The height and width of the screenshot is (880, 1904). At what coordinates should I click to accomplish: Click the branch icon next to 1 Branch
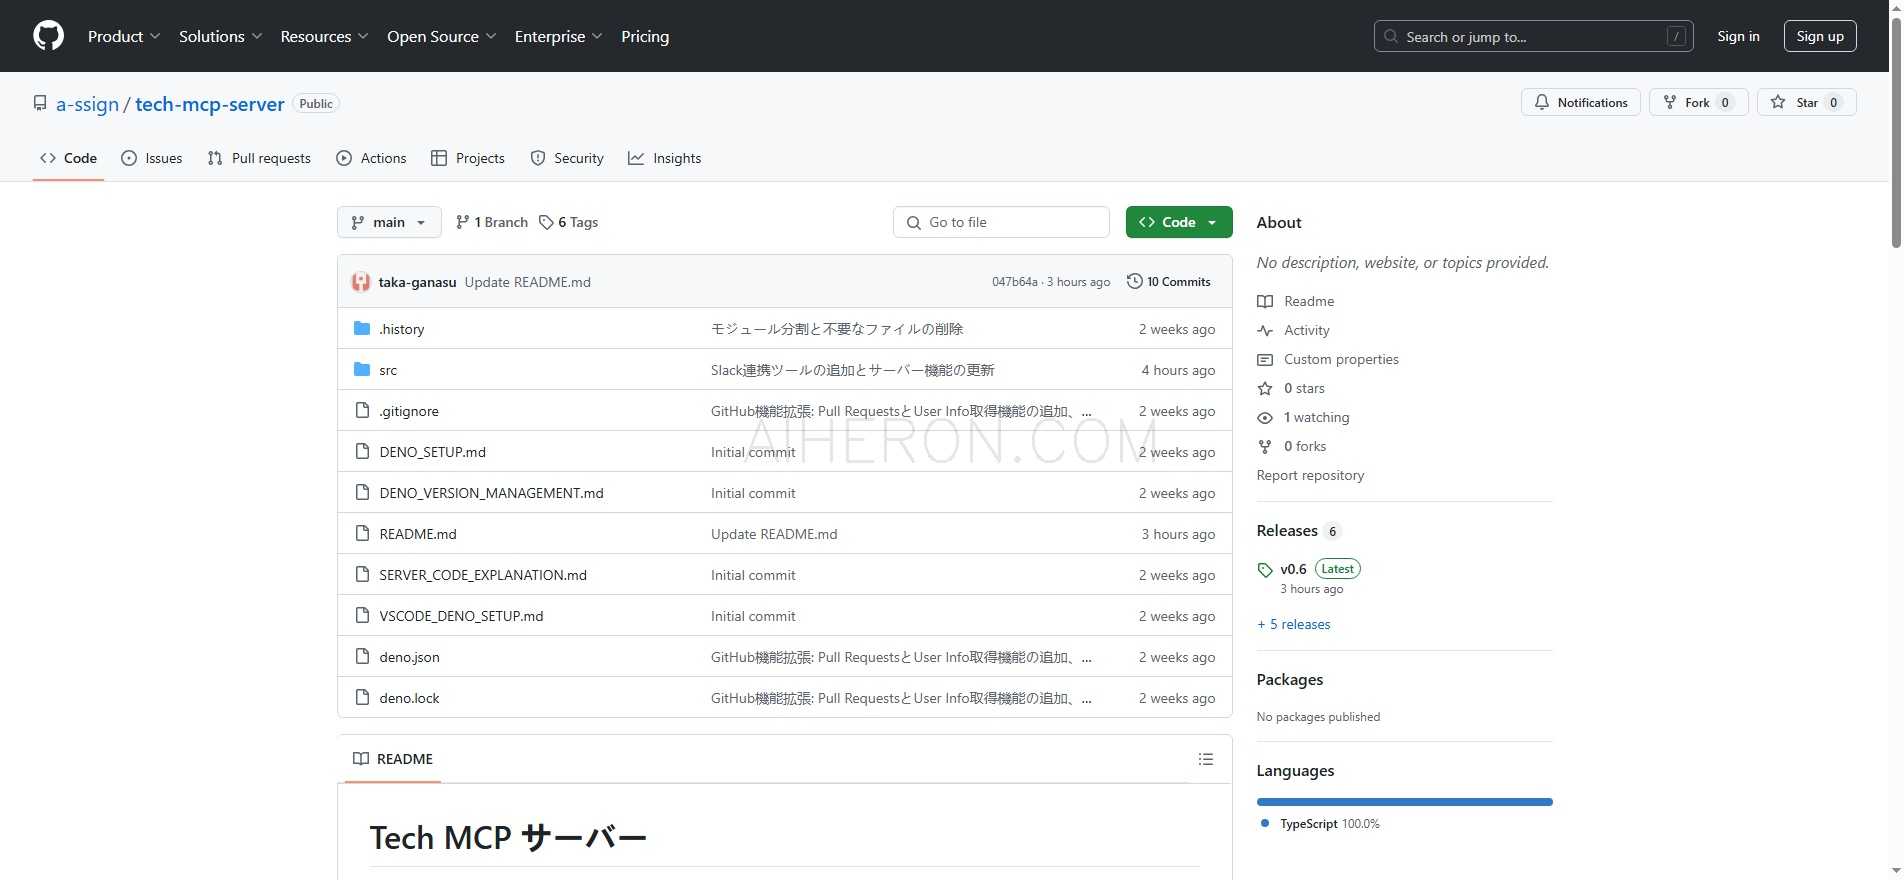tap(462, 222)
